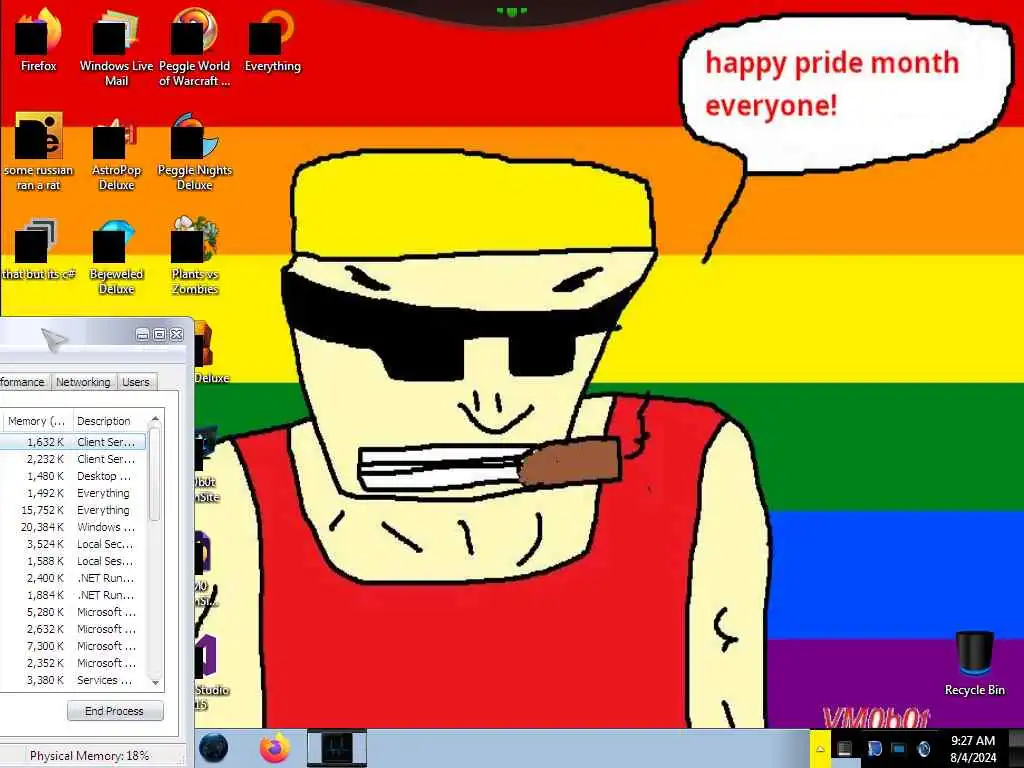Select the Microsoft ... row with 5,280 K
The image size is (1024, 768).
73,612
